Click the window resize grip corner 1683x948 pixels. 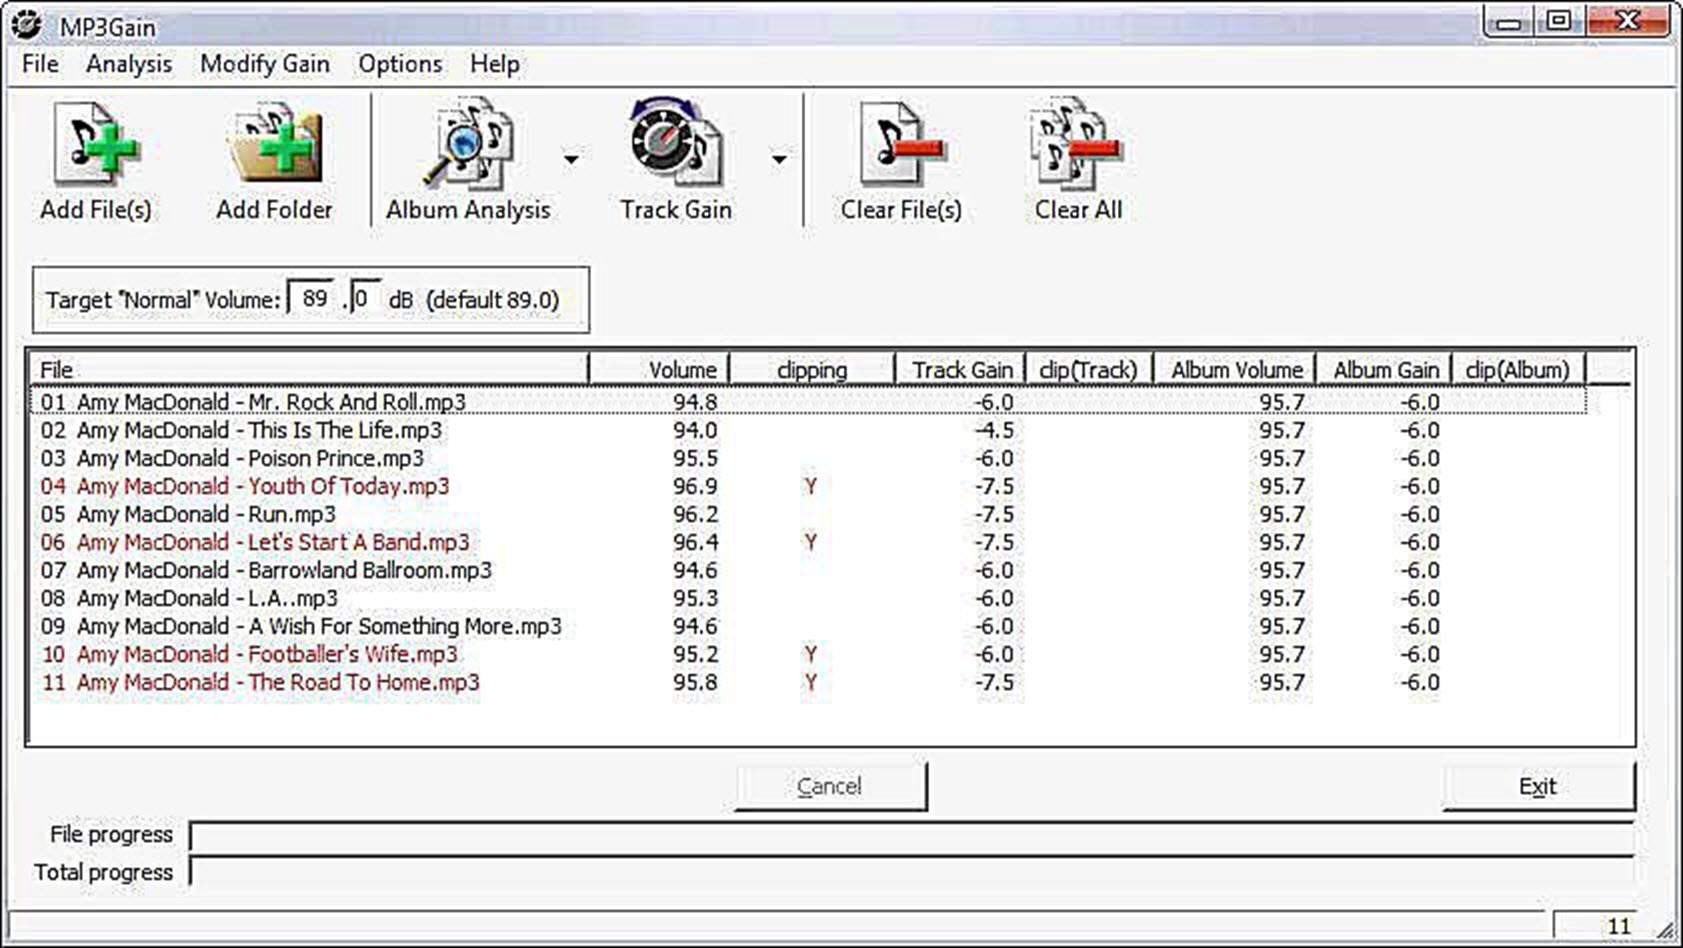coord(1667,930)
